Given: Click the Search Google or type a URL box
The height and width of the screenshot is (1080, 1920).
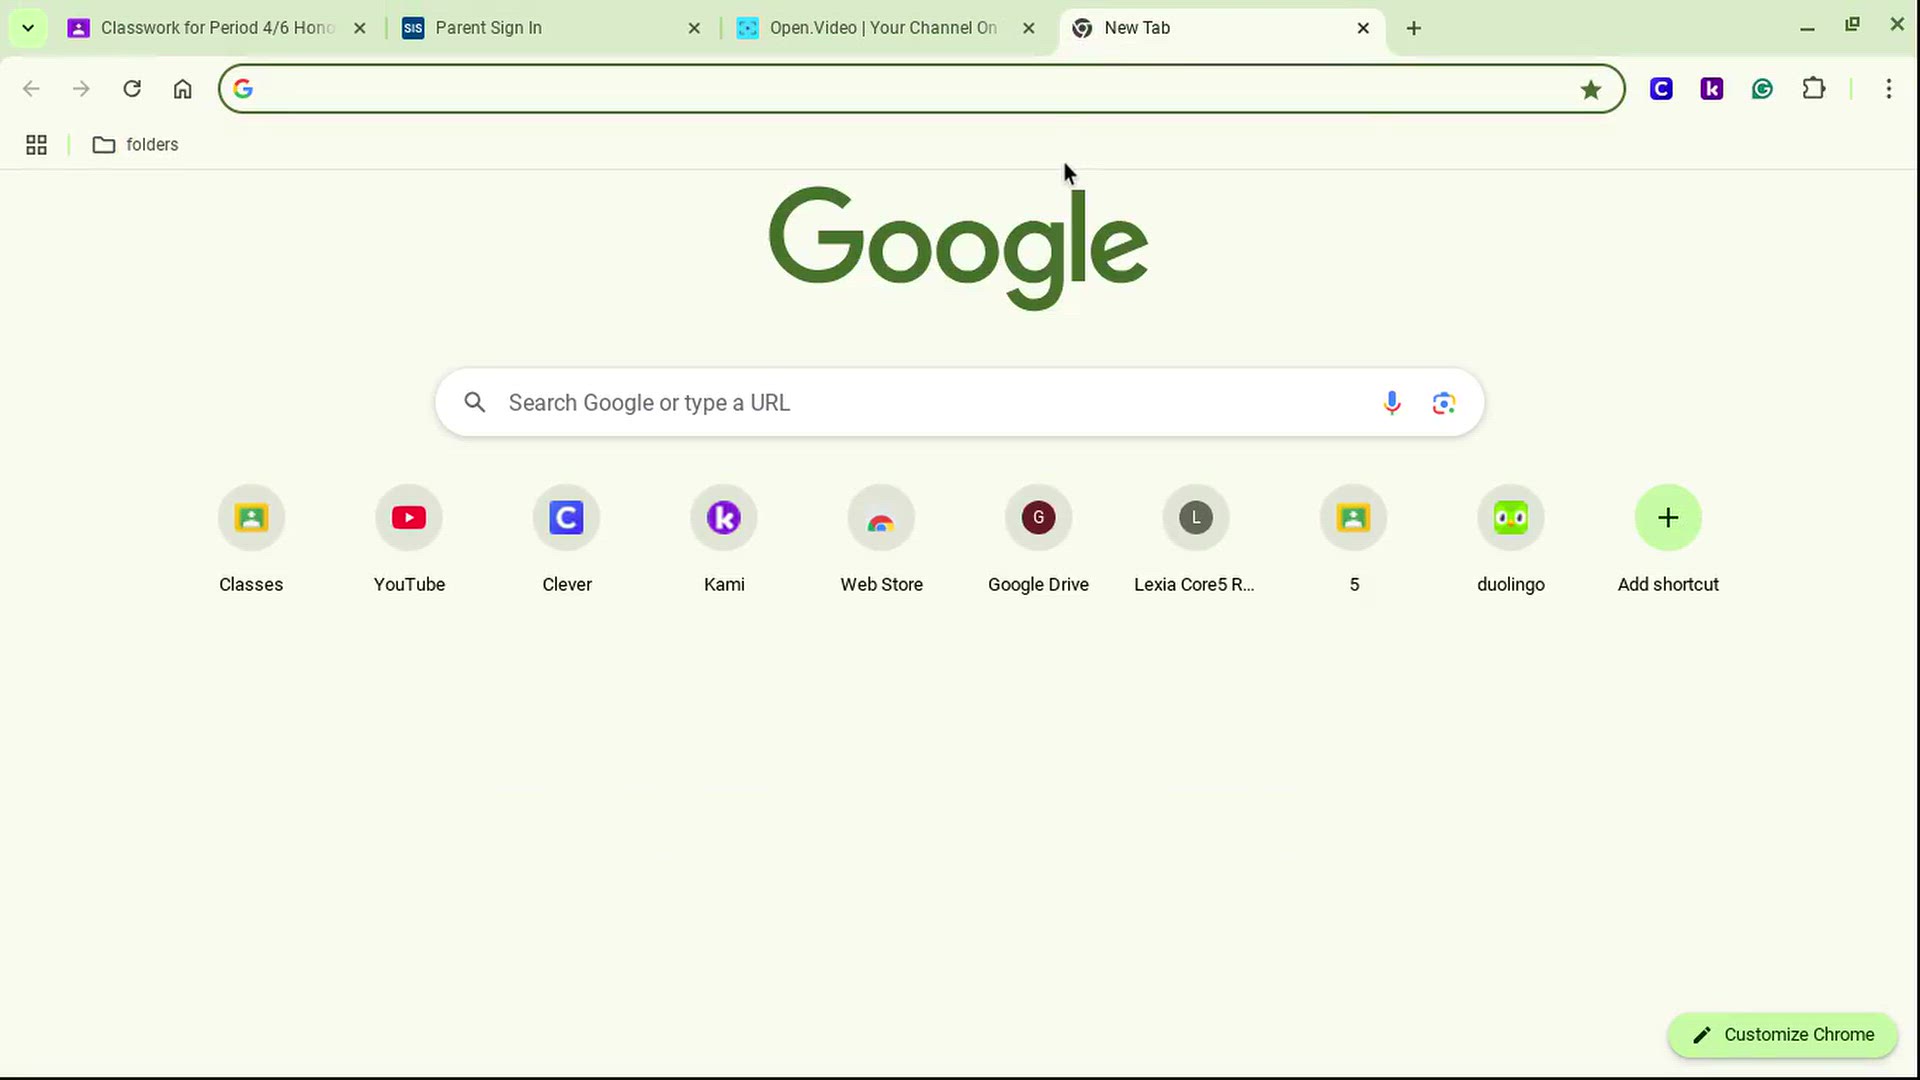Looking at the screenshot, I should pos(900,403).
